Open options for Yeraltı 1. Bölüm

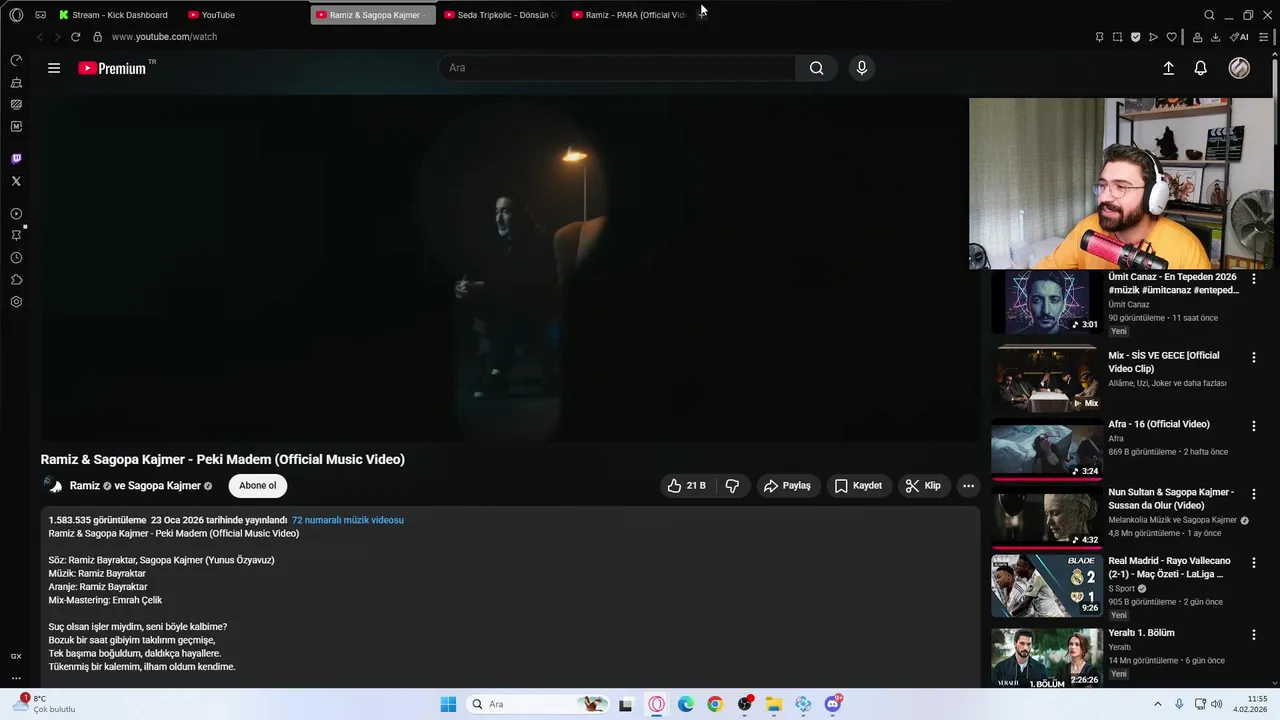1253,635
